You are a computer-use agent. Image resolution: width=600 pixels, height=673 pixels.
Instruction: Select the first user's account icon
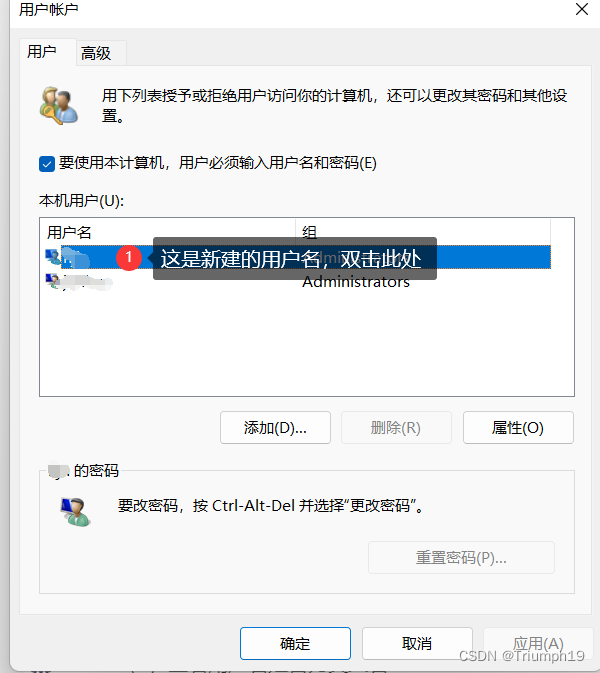click(x=52, y=257)
